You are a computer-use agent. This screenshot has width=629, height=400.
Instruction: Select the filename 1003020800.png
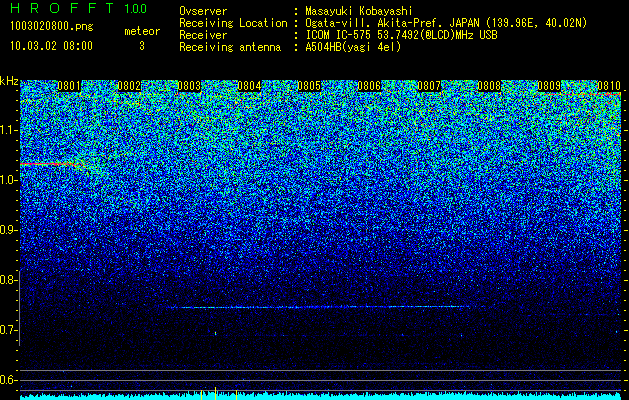(x=52, y=26)
